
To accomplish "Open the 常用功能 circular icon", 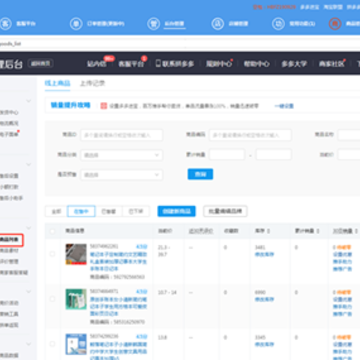I will (x=278, y=24).
